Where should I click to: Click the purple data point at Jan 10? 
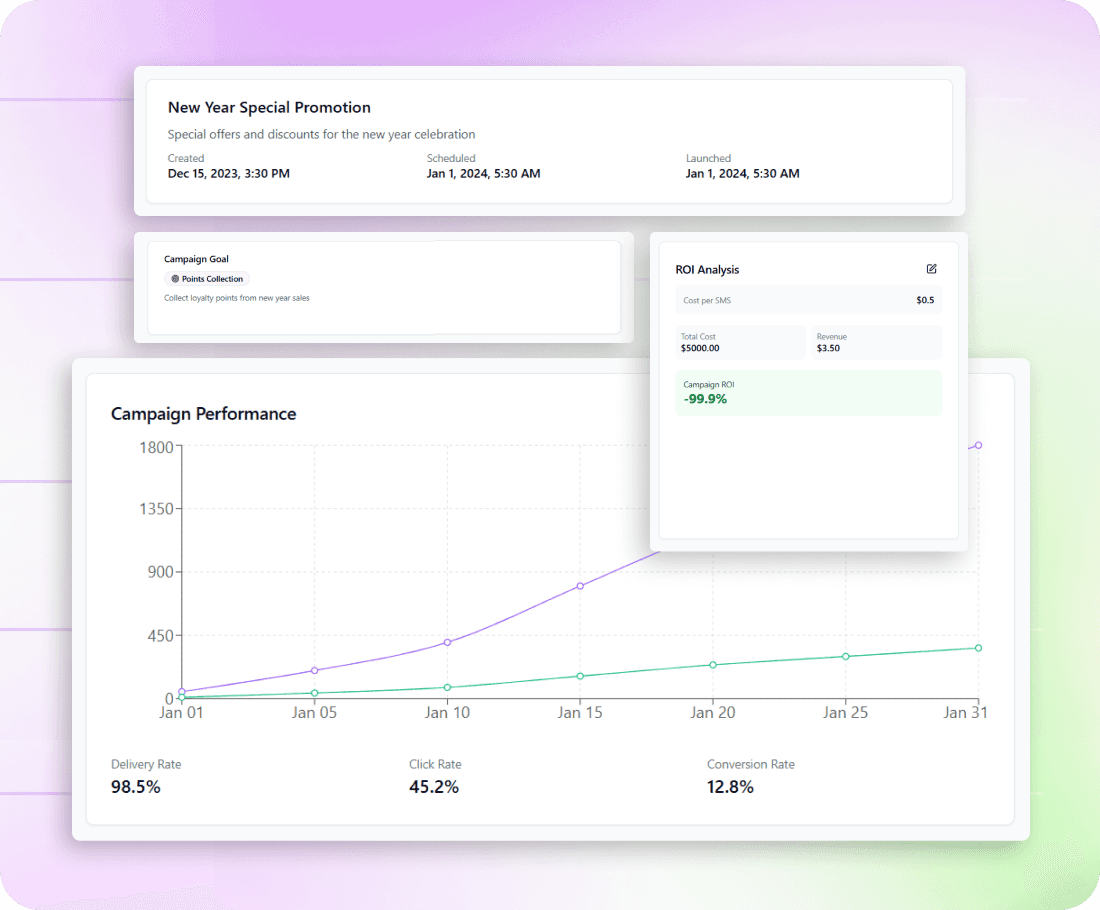coord(448,642)
